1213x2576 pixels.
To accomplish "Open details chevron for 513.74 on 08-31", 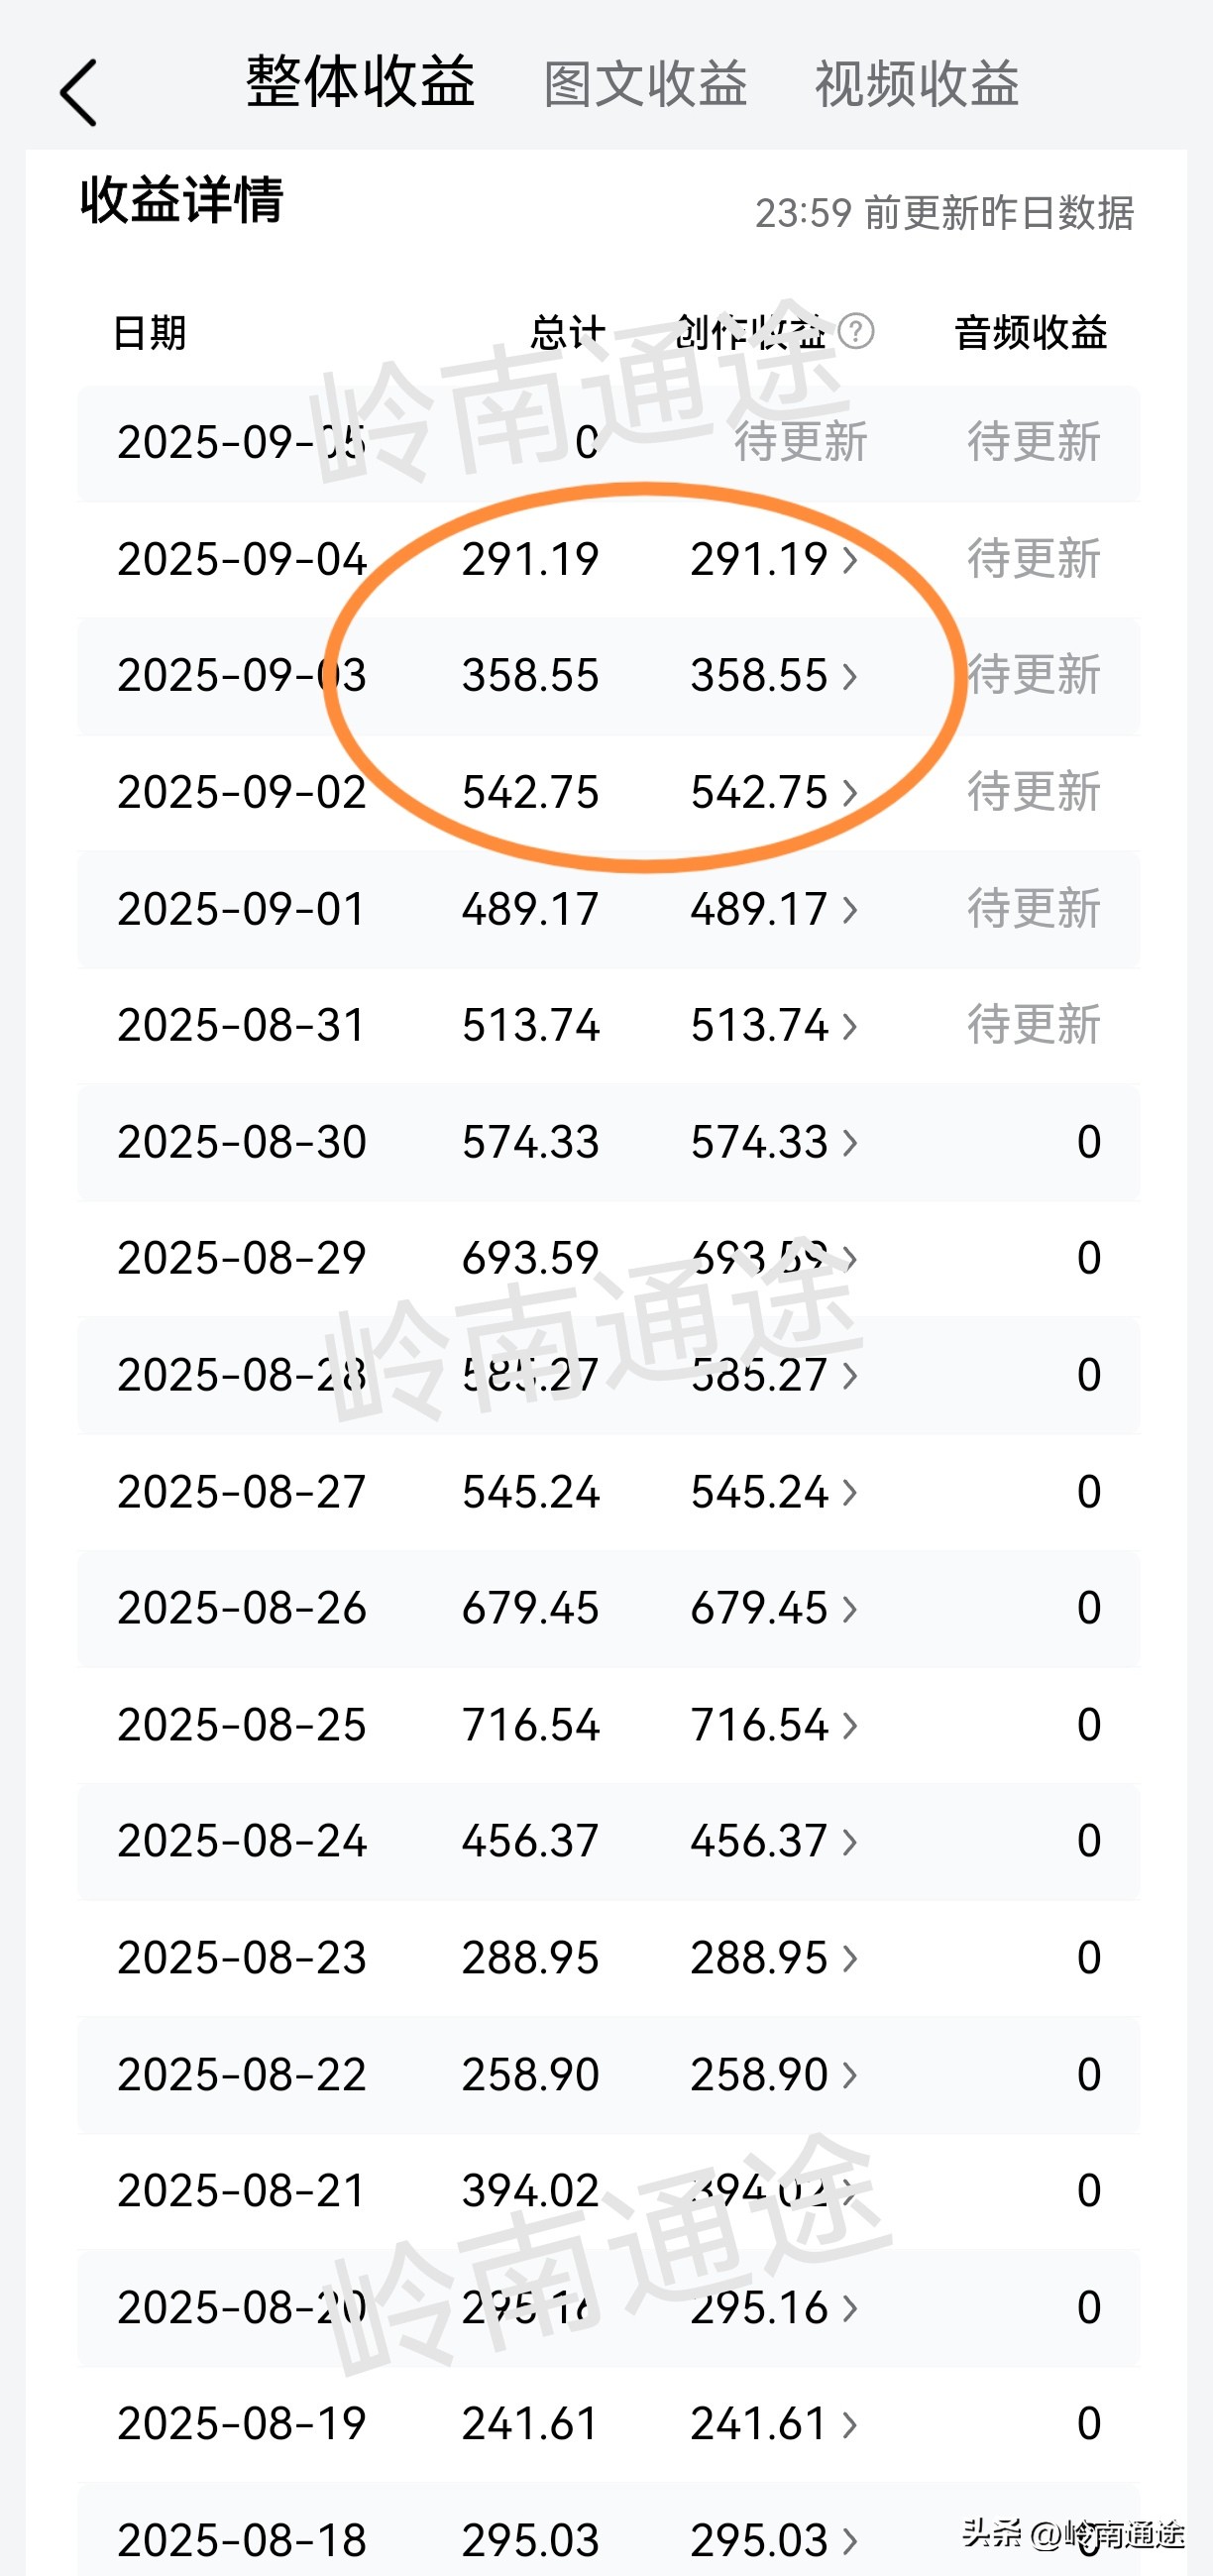I will (x=850, y=1026).
